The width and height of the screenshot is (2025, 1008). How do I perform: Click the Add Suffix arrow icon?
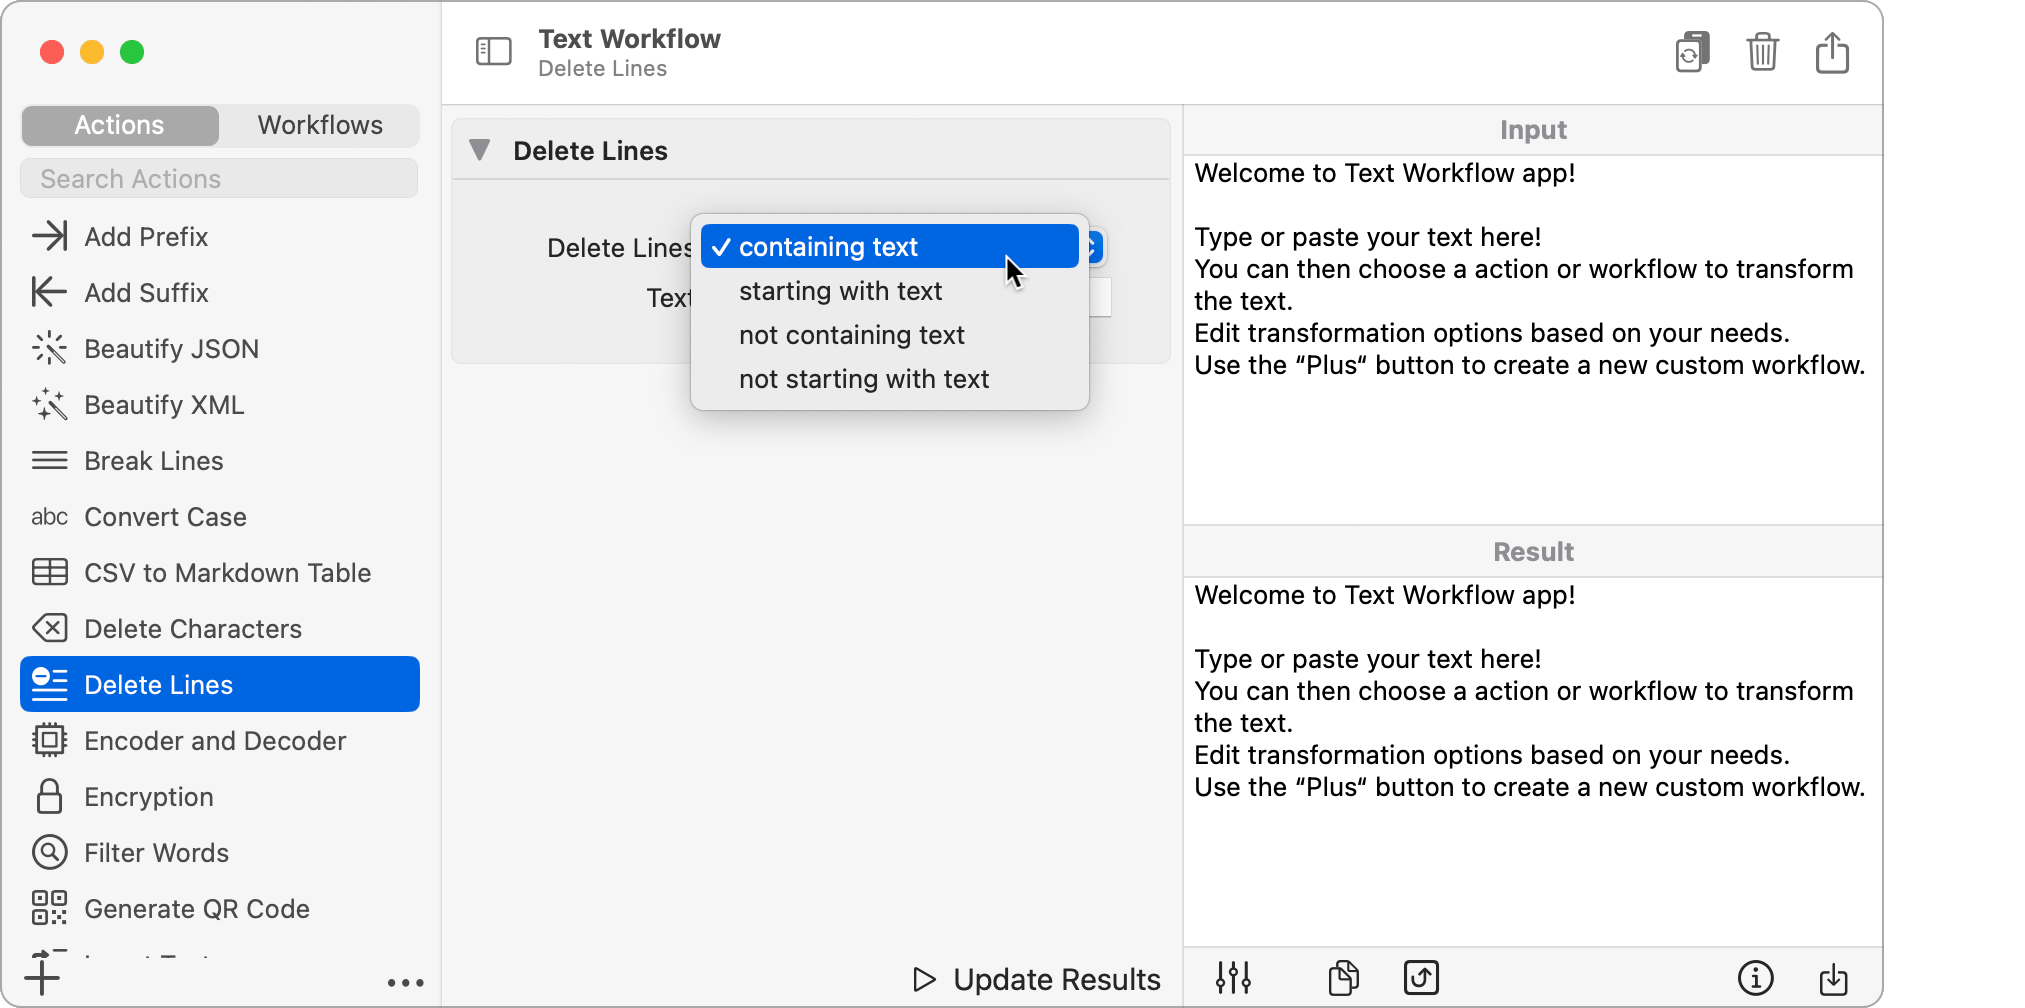(x=49, y=292)
